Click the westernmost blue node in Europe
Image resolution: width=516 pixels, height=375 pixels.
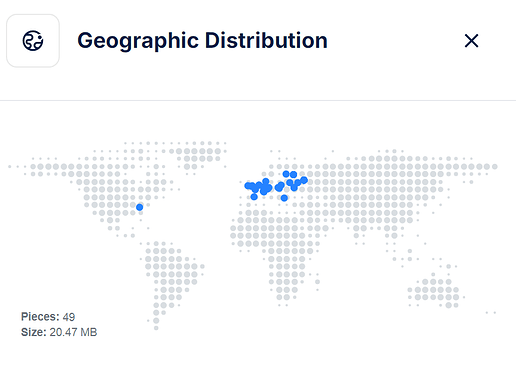coord(248,186)
